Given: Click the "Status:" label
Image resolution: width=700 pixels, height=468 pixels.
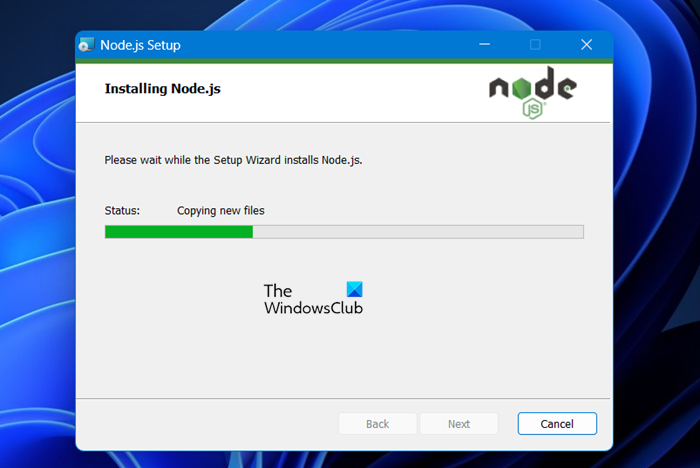Looking at the screenshot, I should (x=122, y=210).
